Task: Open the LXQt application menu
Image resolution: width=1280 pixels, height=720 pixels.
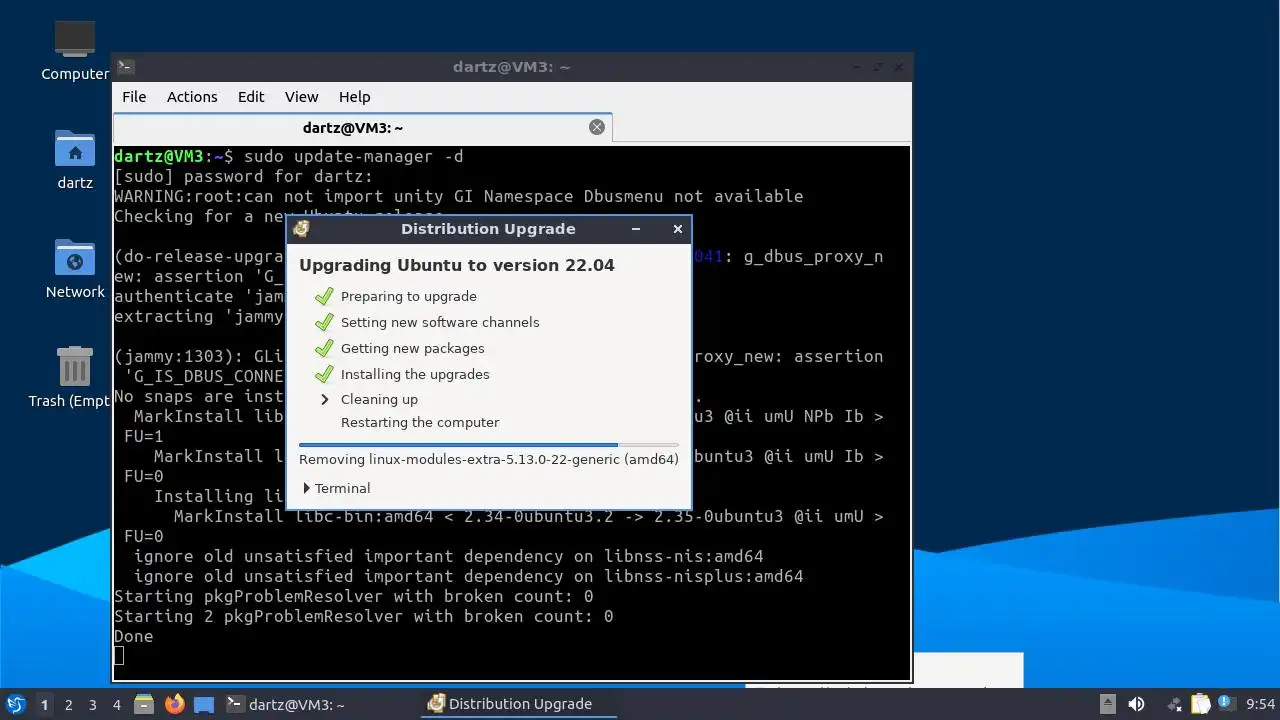Action: point(15,704)
